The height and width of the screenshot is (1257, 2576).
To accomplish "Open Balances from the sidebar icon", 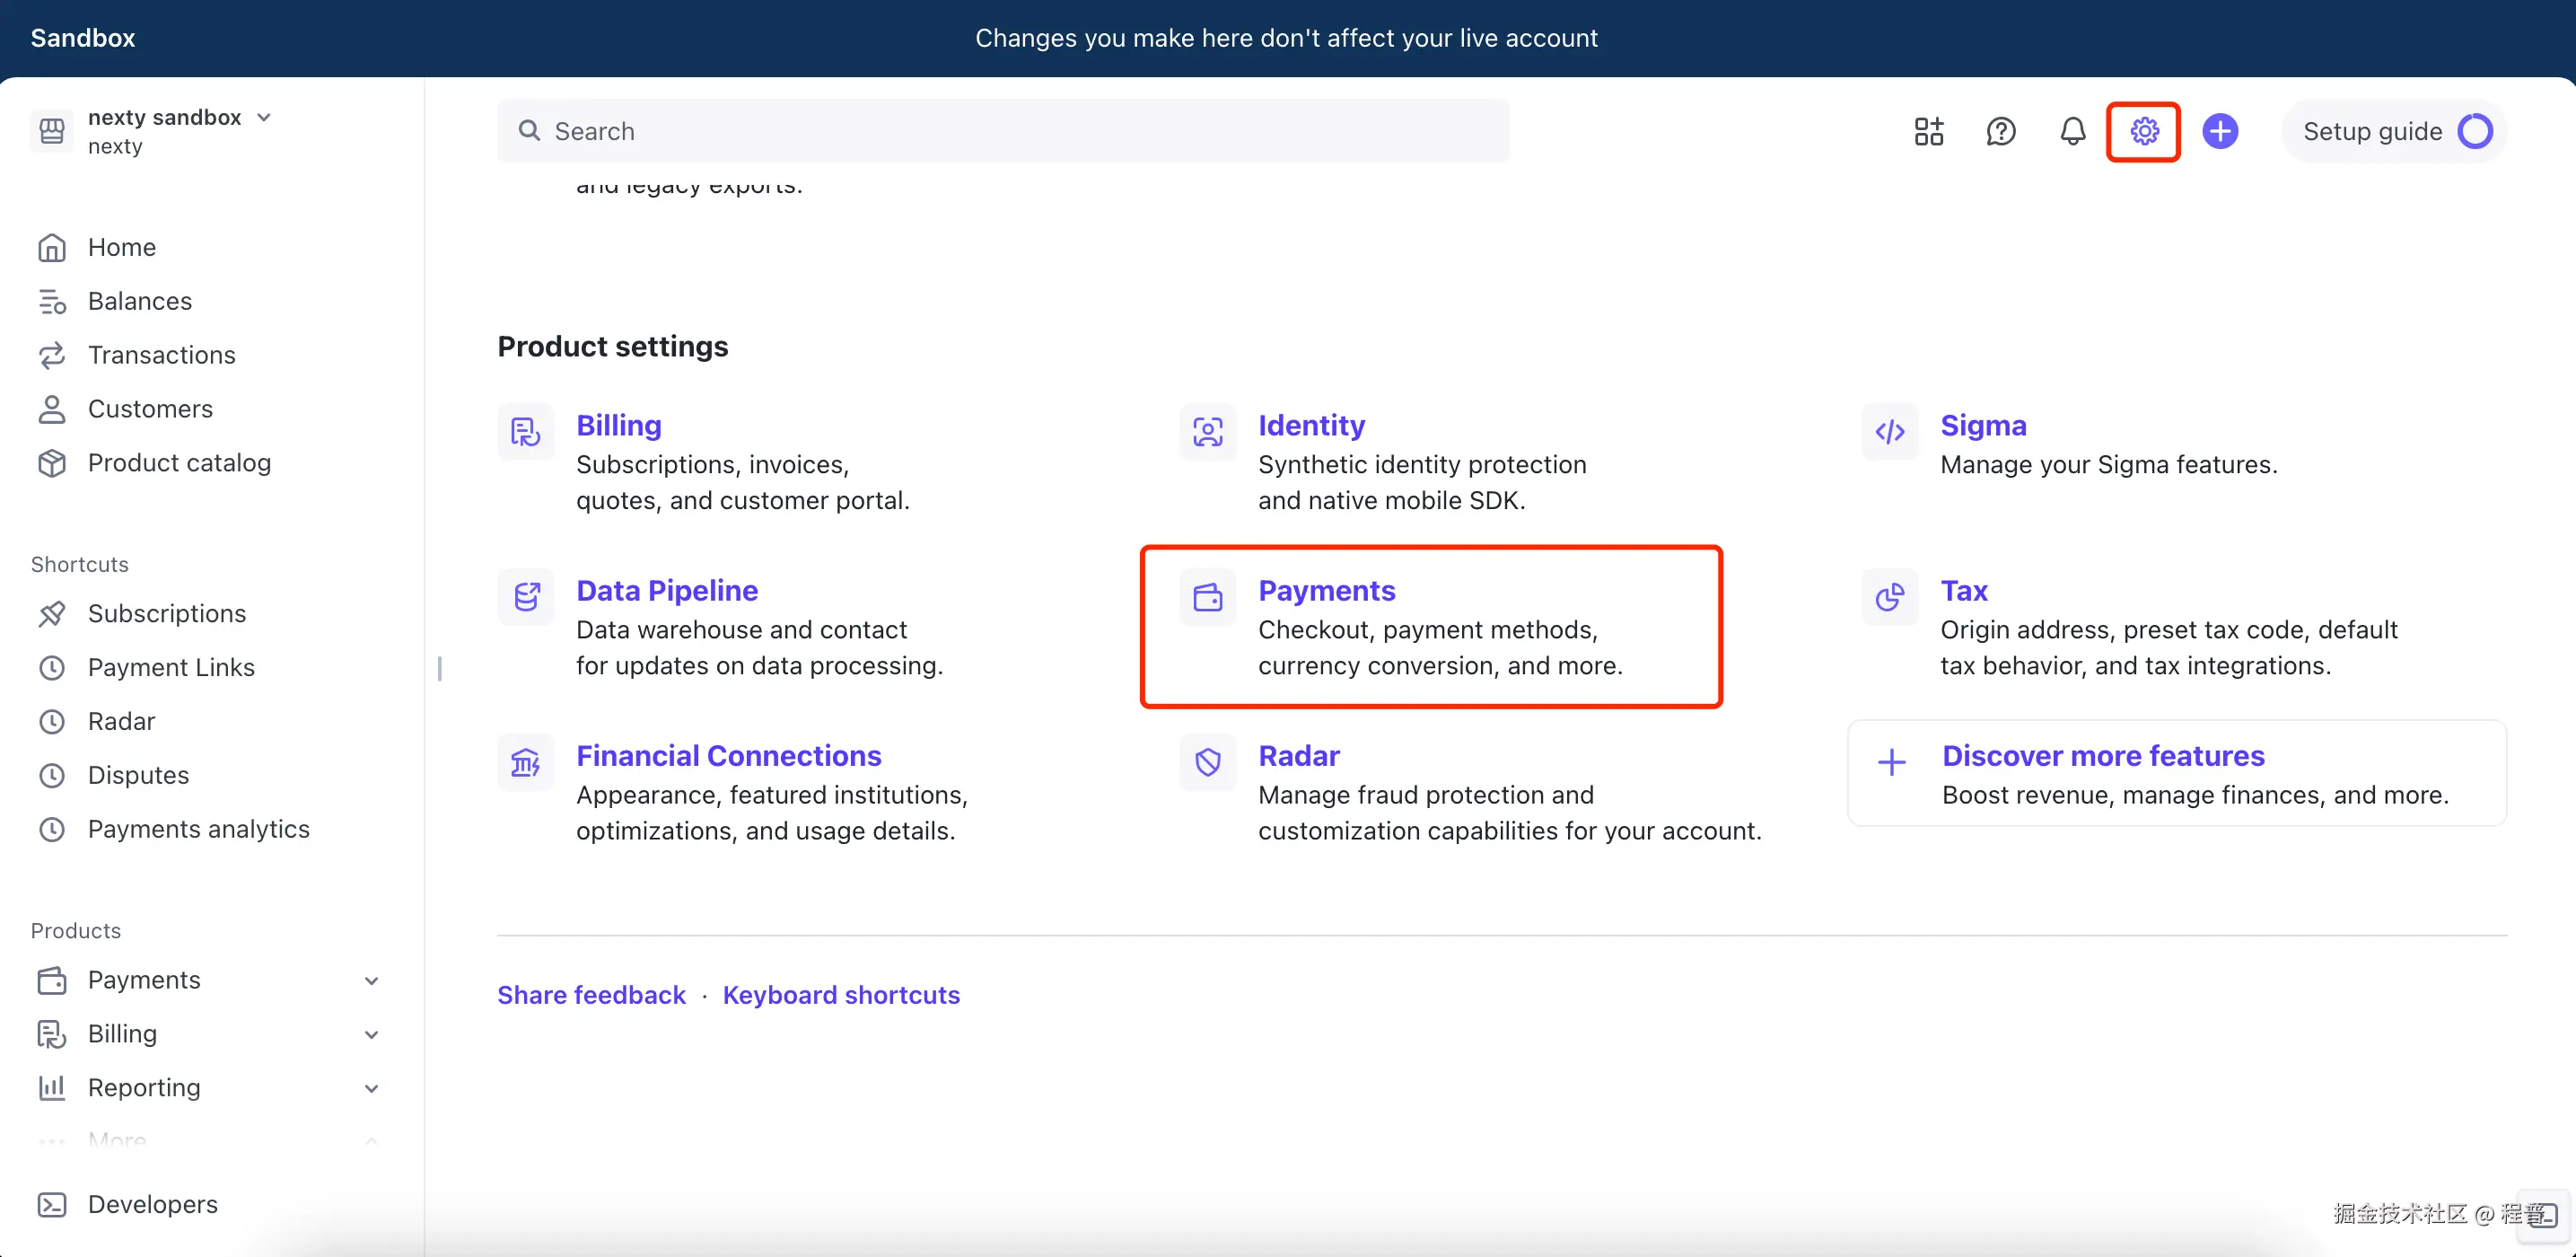I will tap(52, 301).
